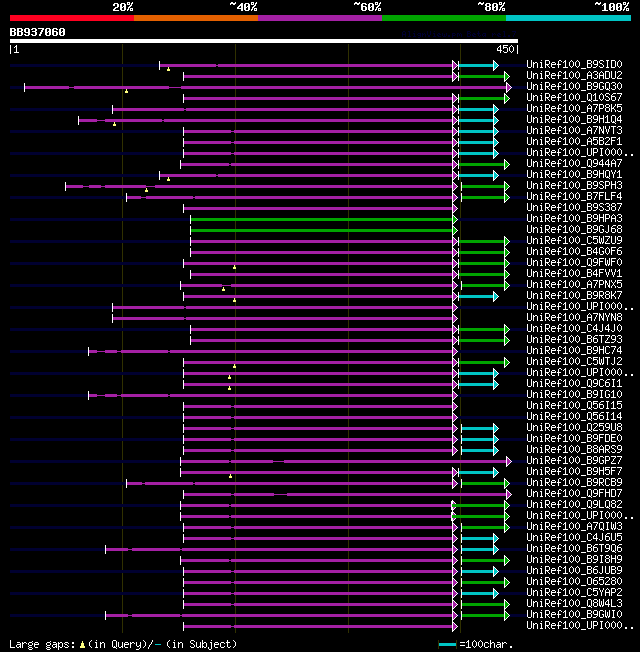Select the UniRef100_B9H5F7 label
640x652 pixels.
pyautogui.click(x=574, y=472)
